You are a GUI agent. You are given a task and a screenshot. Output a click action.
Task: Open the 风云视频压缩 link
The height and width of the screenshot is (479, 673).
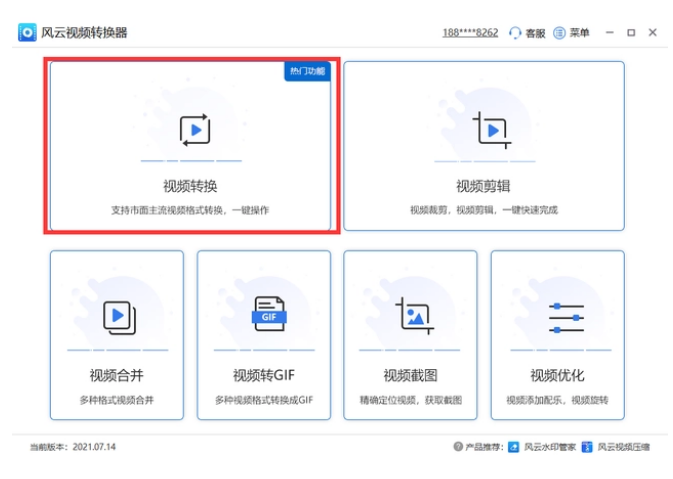[624, 447]
